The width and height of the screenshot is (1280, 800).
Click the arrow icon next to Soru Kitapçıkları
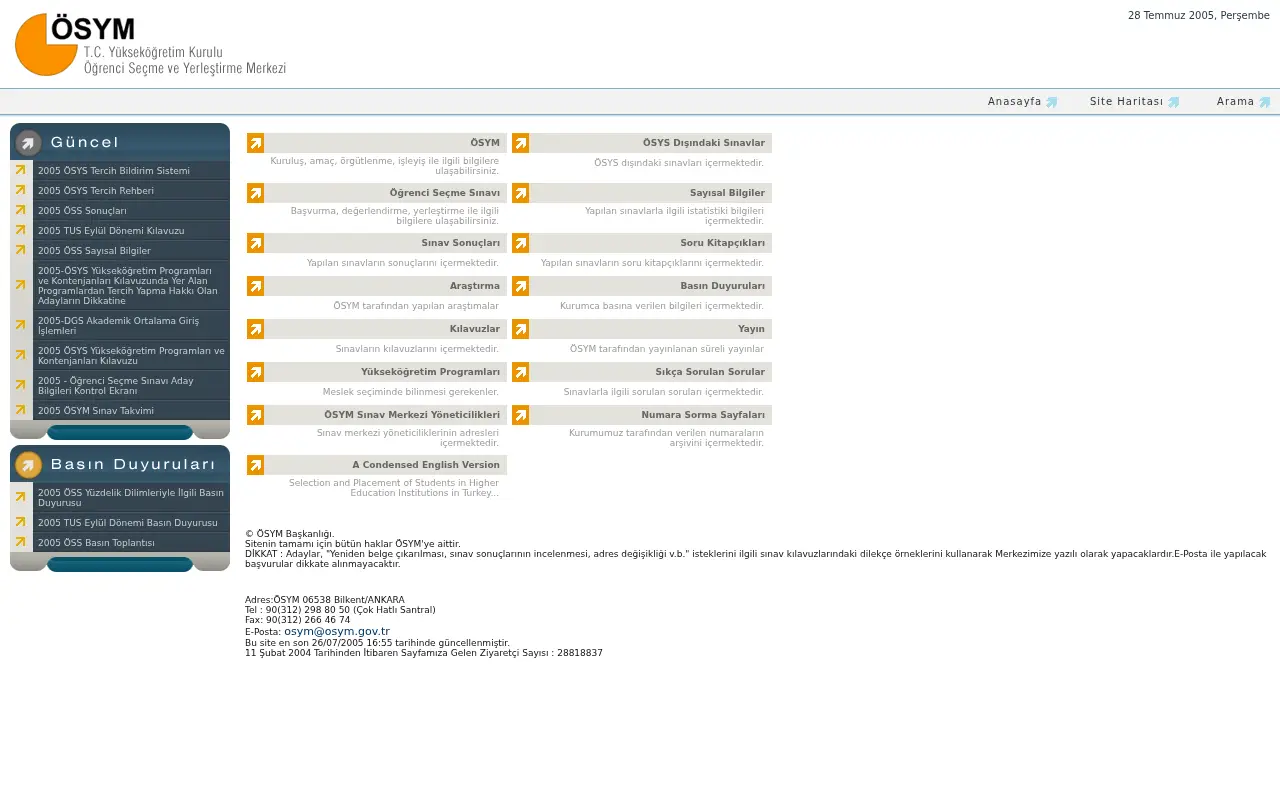tap(521, 243)
